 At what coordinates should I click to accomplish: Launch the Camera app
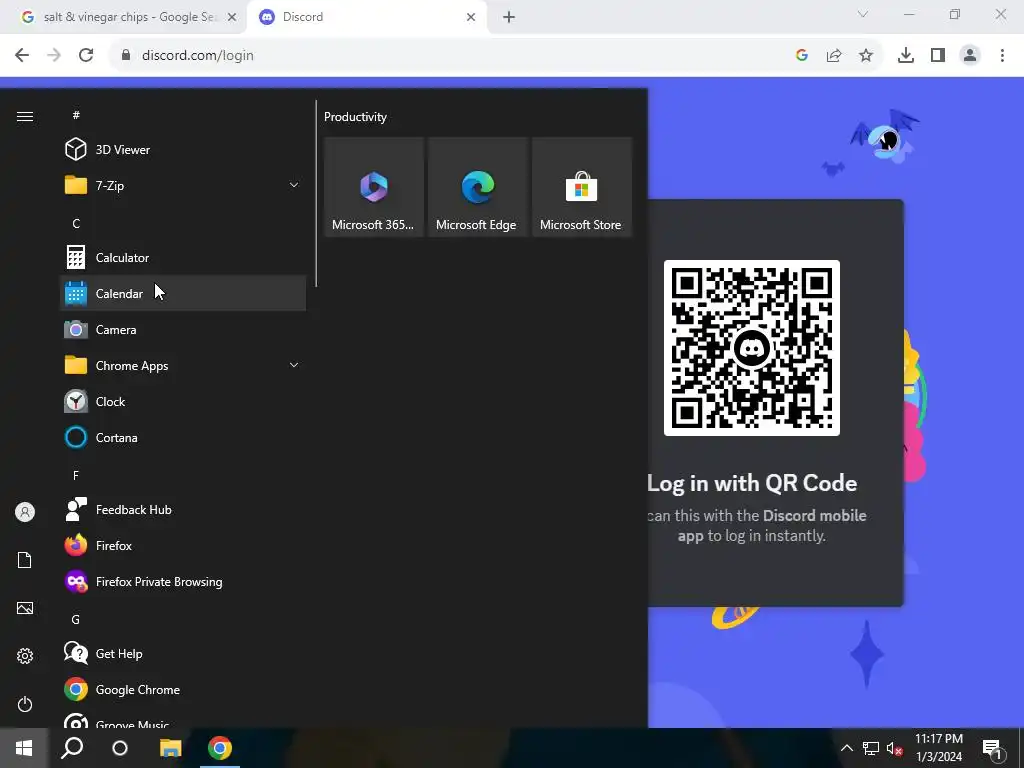183,330
